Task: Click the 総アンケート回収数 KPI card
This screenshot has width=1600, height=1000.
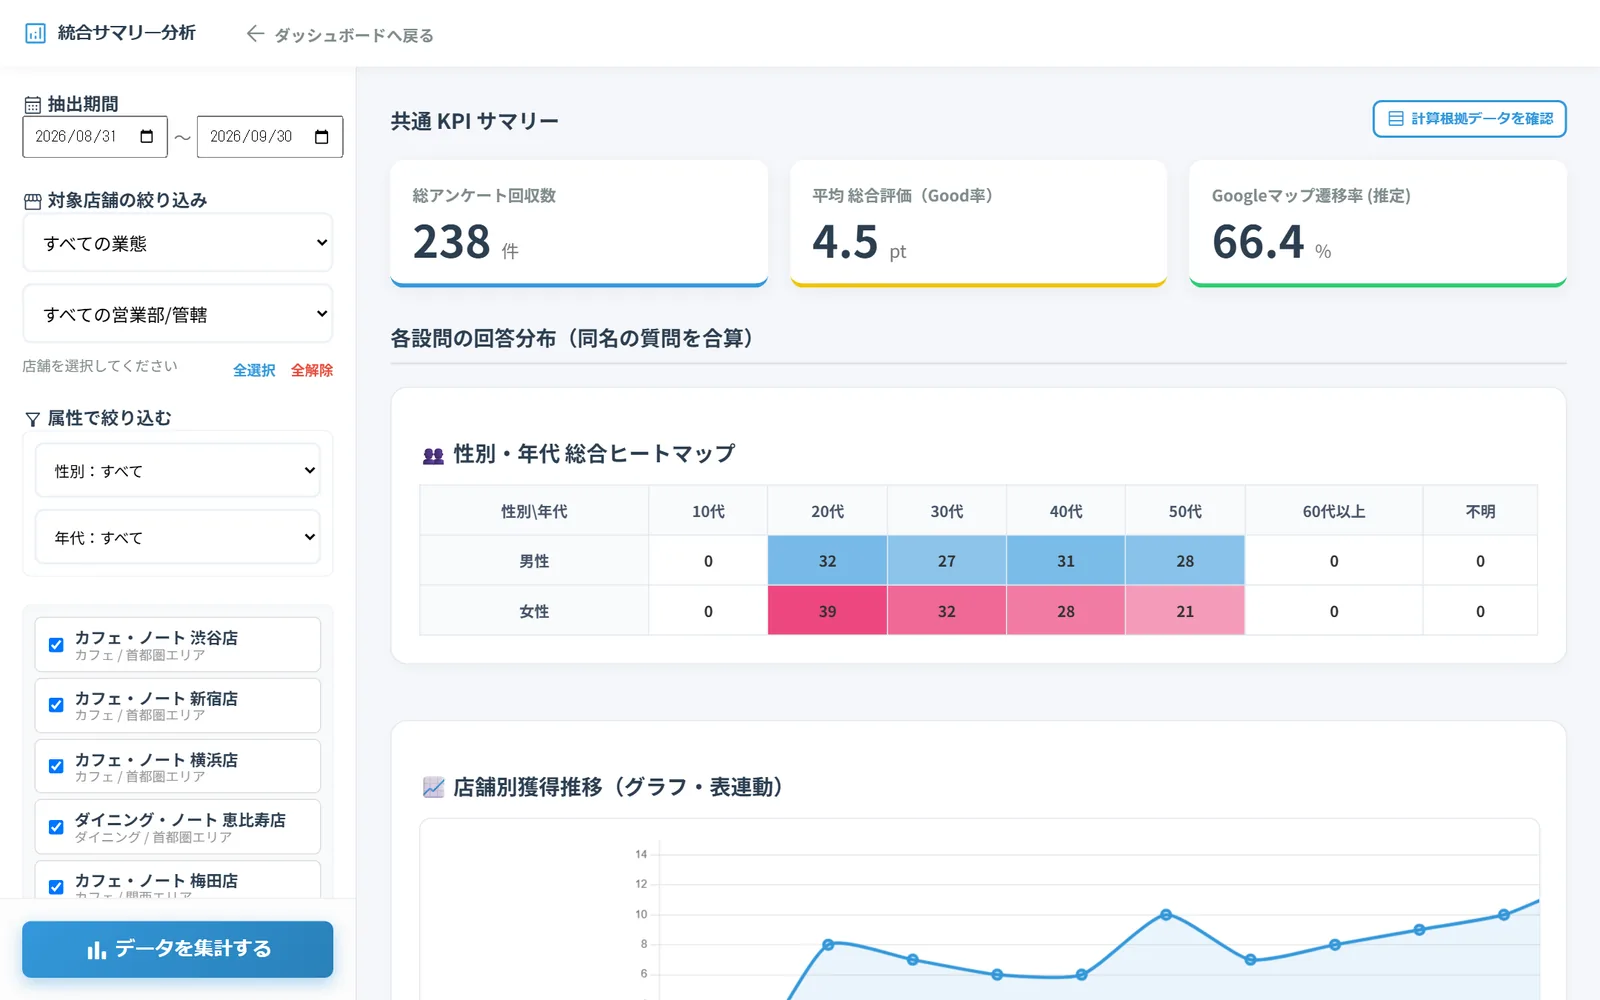Action: coord(579,223)
